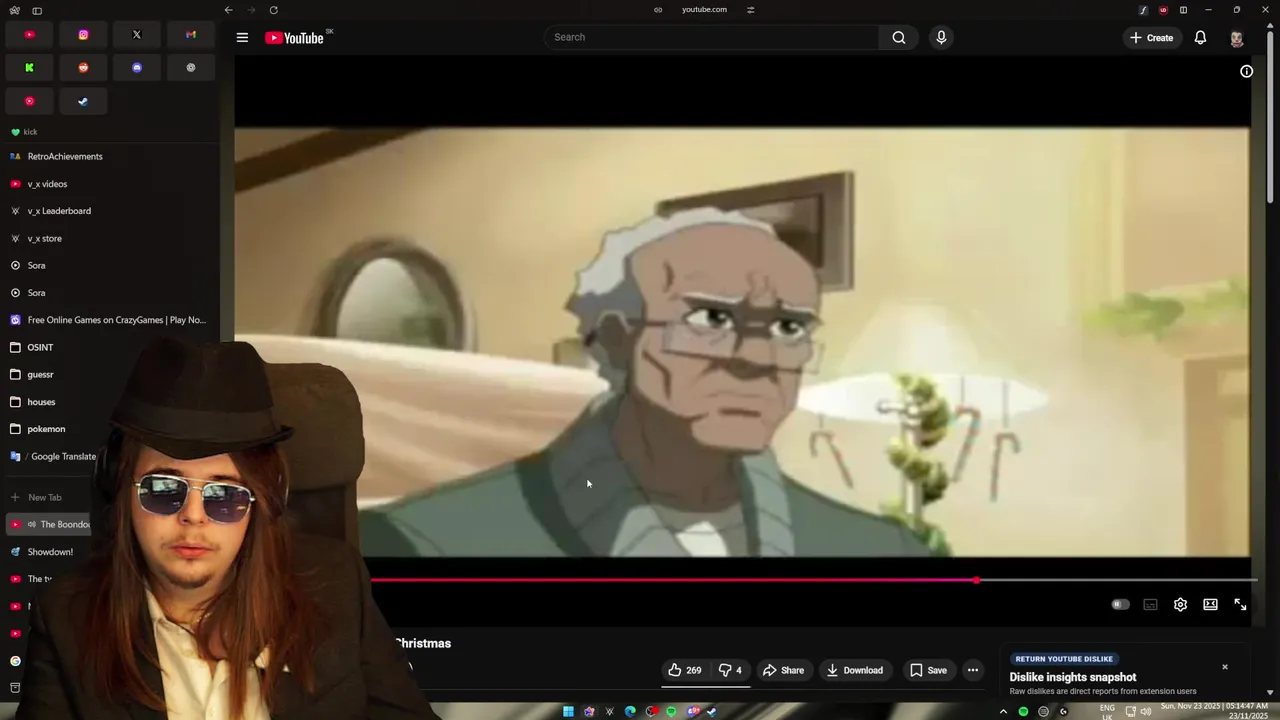
Task: Open volume control in system tray
Action: click(x=1147, y=711)
